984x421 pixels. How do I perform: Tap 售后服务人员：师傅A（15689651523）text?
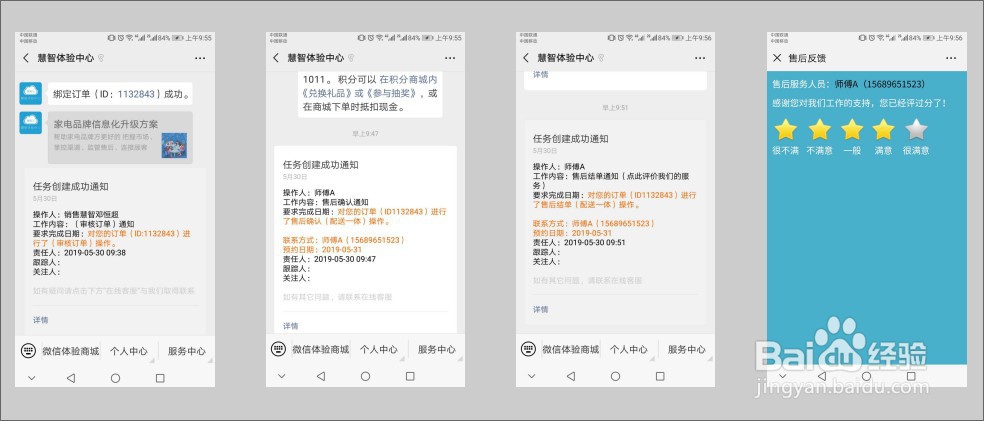(x=848, y=84)
